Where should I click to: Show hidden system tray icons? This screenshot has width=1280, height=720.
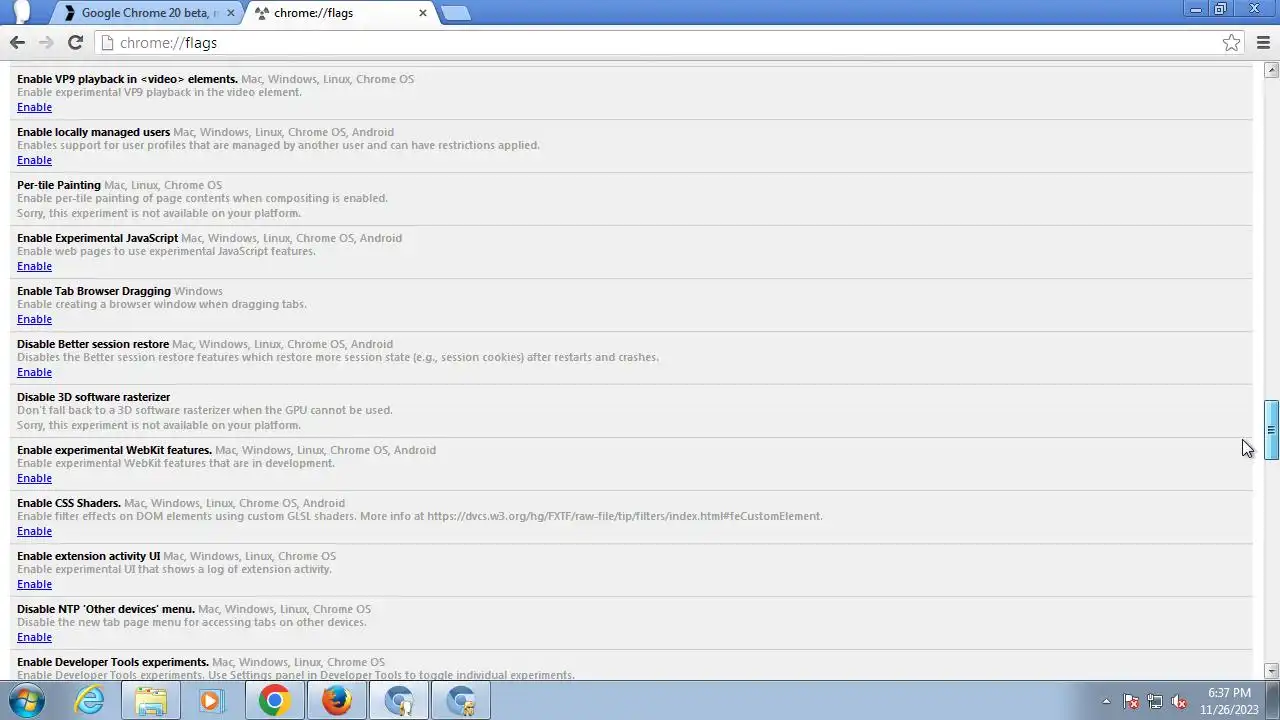[1106, 701]
